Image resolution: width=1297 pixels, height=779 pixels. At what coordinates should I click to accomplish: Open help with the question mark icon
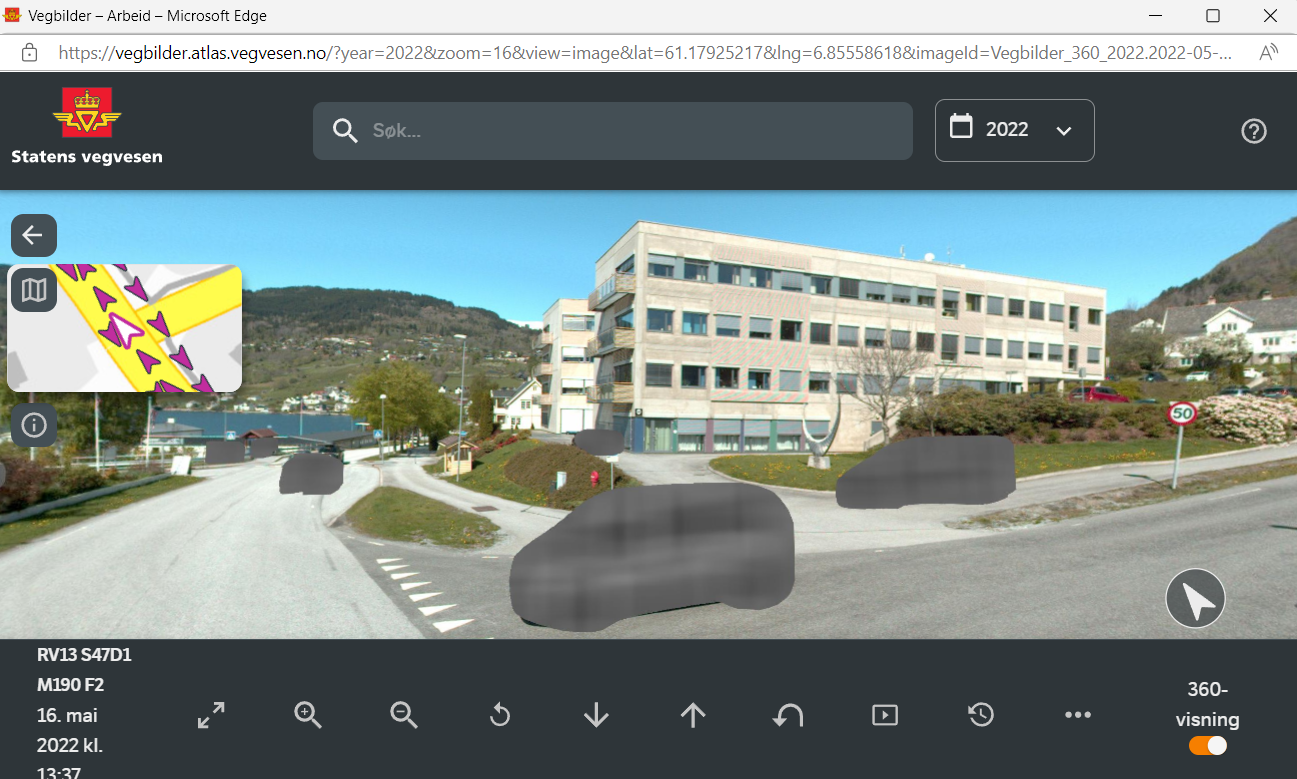[1253, 130]
